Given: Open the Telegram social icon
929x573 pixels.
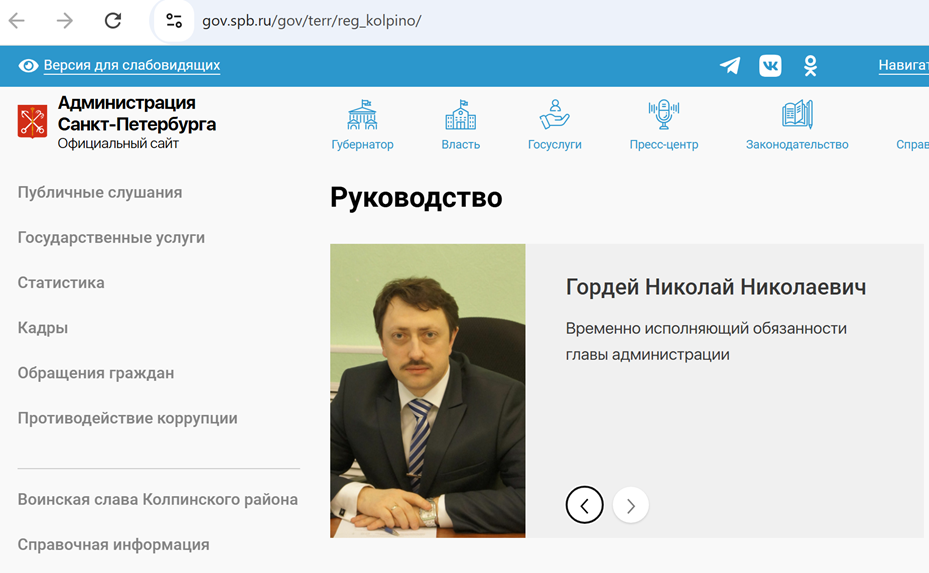Looking at the screenshot, I should click(730, 66).
